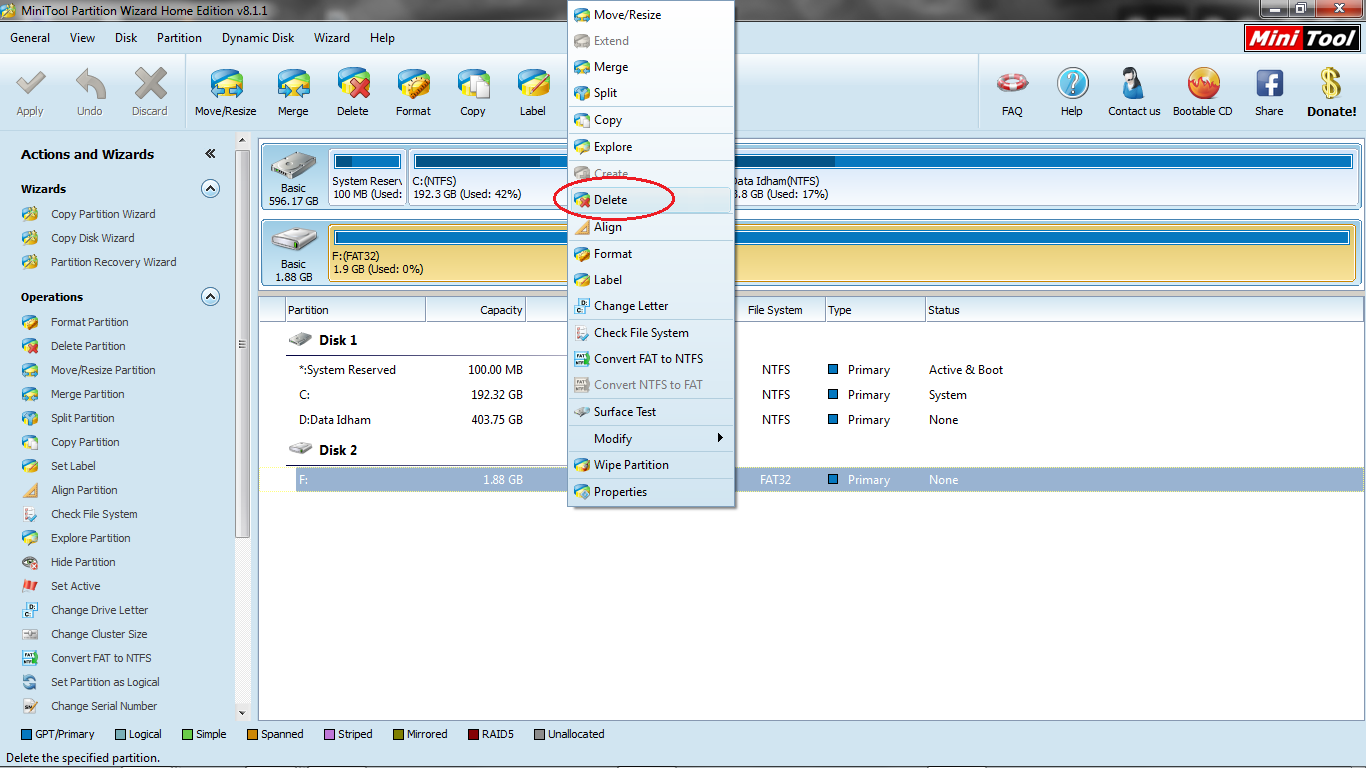This screenshot has width=1366, height=768.
Task: Select the D:Data Idham partition row
Action: (810, 420)
